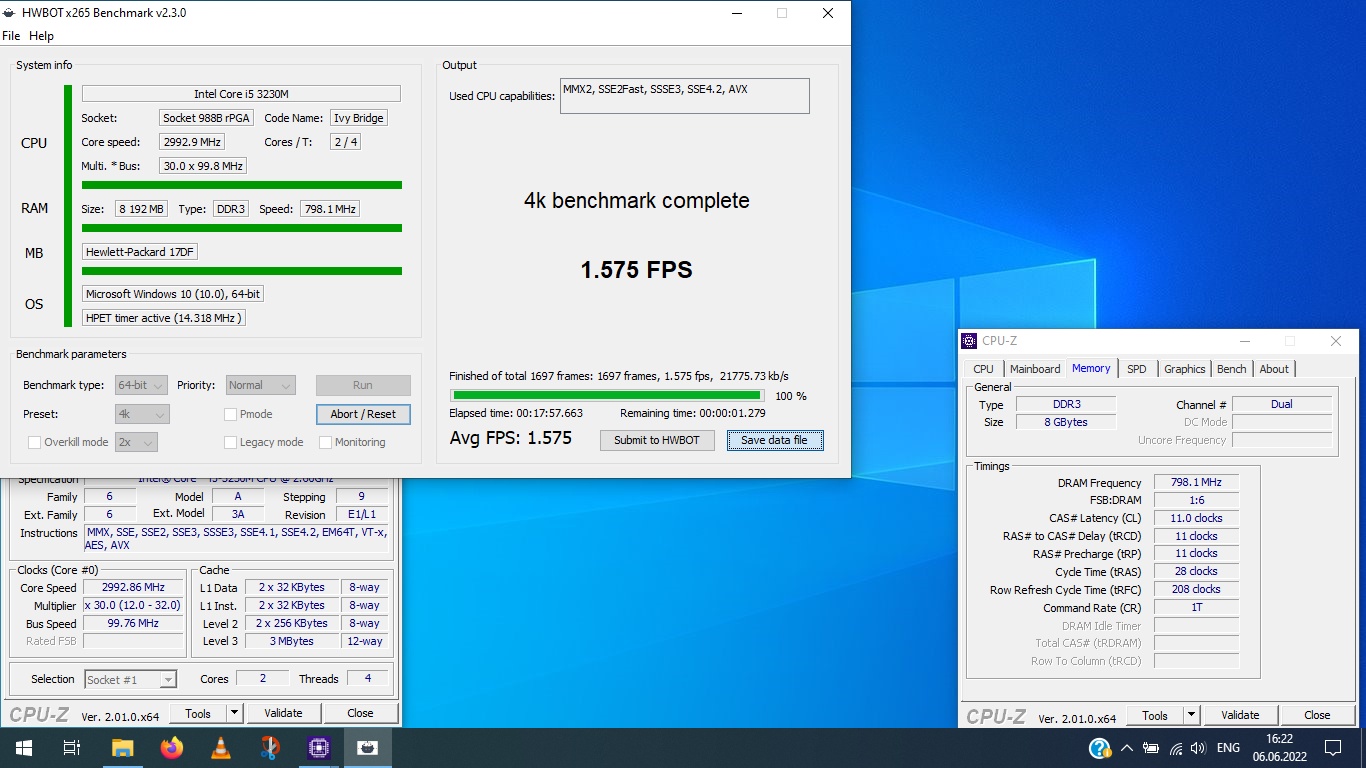Click the Channel # Dual value
Screen dimensions: 1366x768
click(1282, 404)
